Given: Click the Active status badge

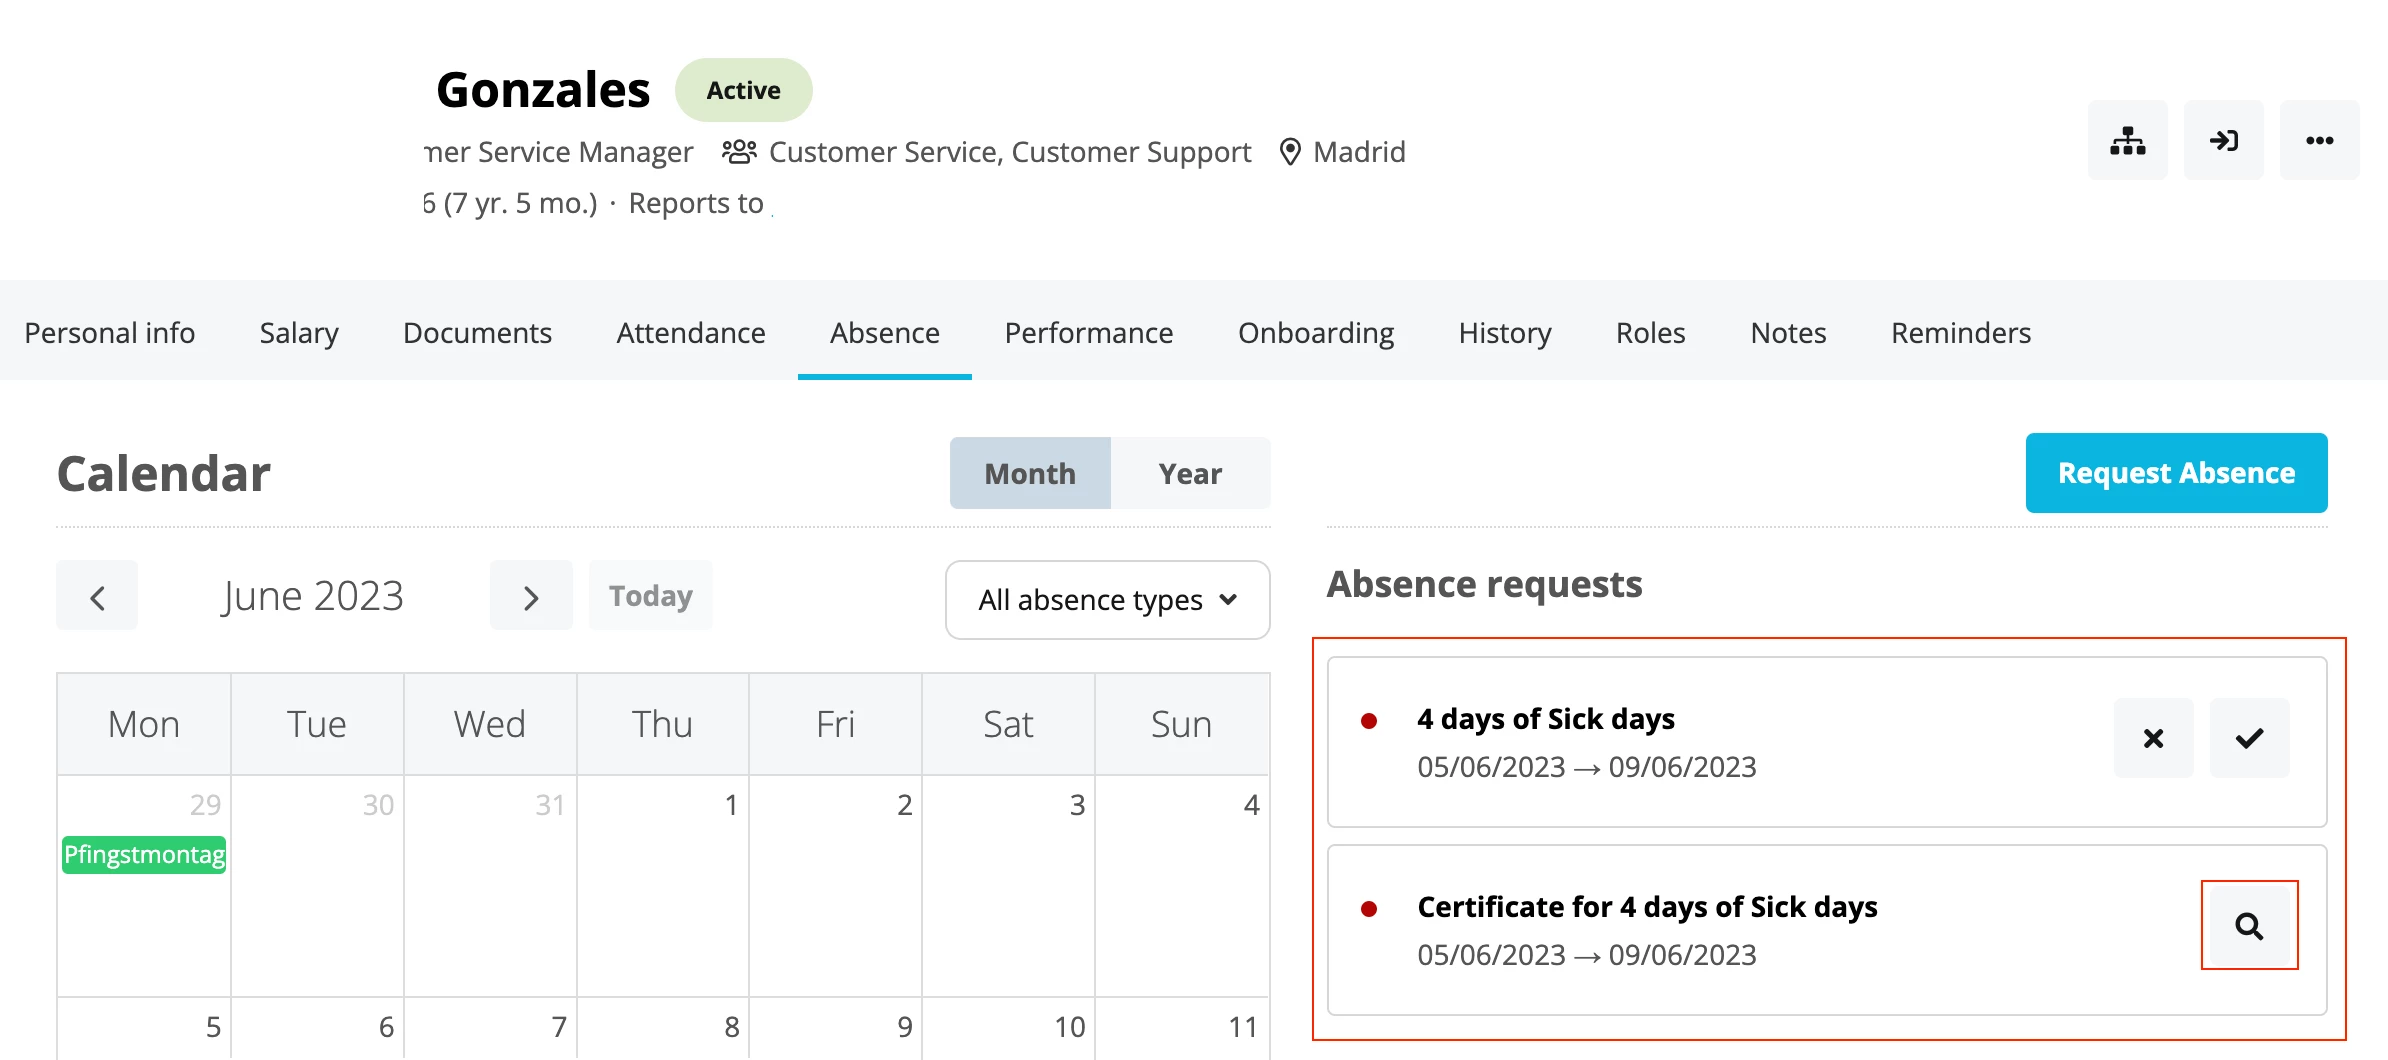Looking at the screenshot, I should [744, 90].
